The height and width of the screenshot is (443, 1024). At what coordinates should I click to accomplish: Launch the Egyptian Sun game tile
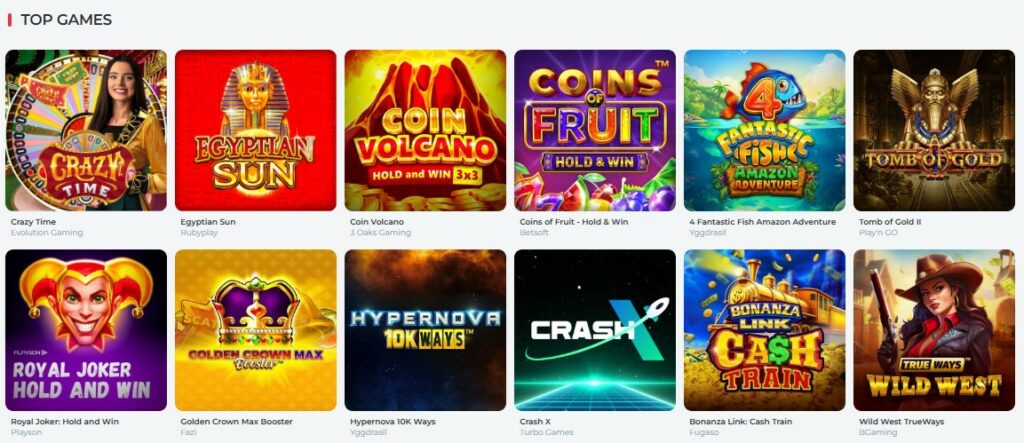255,130
